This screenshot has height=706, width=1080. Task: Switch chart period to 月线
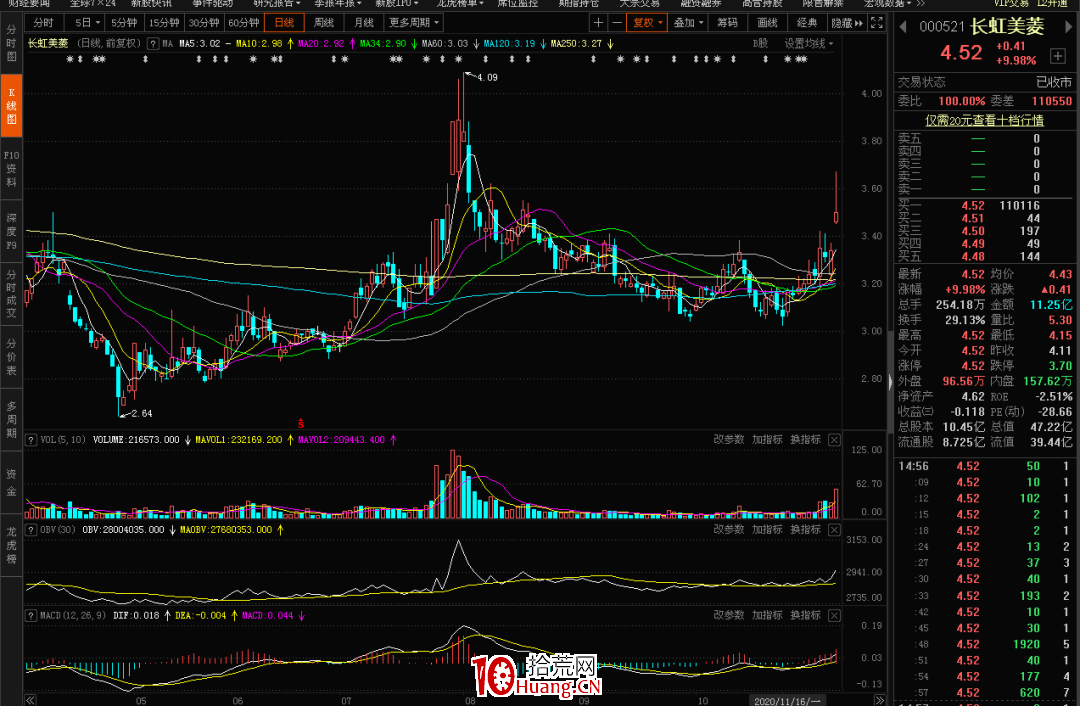[x=363, y=23]
